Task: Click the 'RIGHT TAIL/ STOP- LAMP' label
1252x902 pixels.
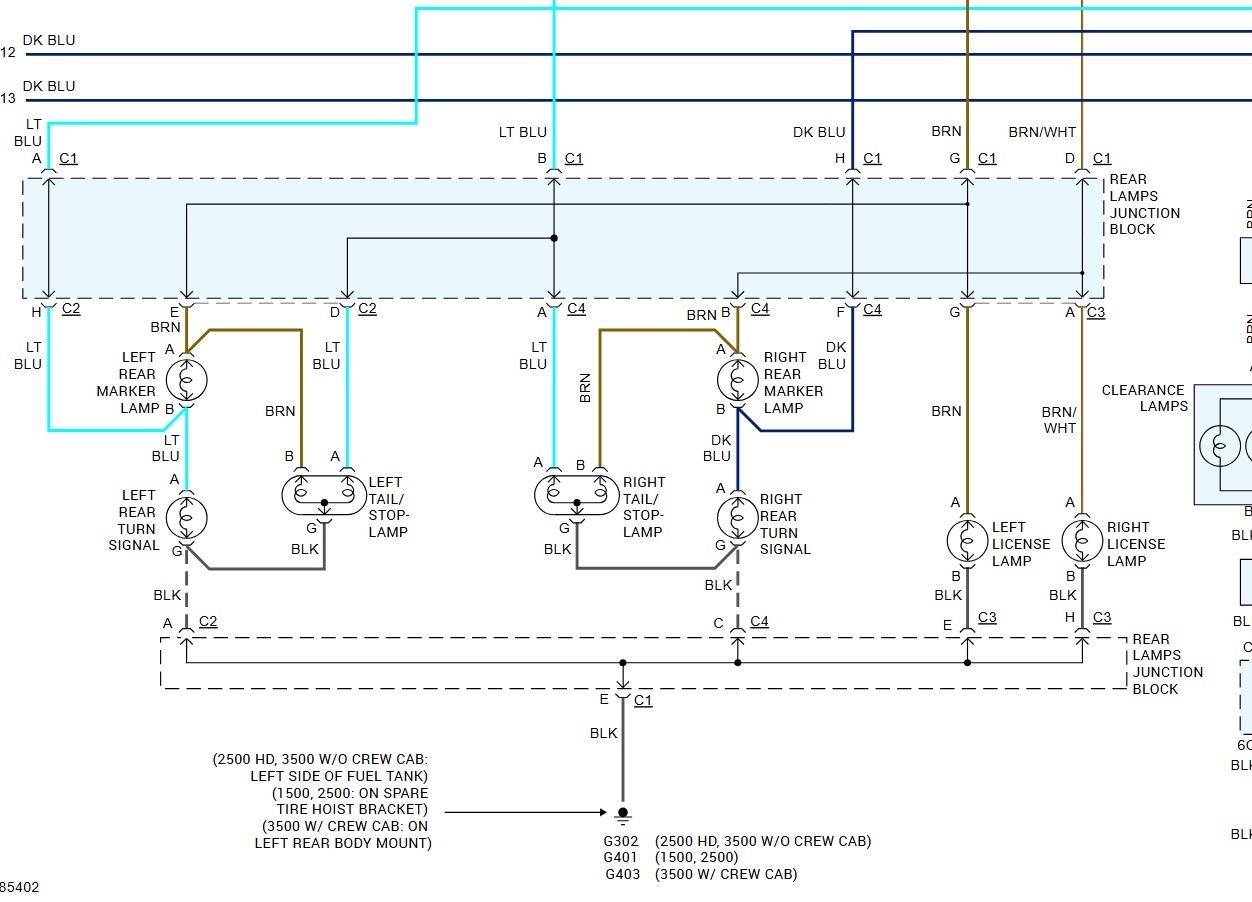Action: pyautogui.click(x=644, y=507)
